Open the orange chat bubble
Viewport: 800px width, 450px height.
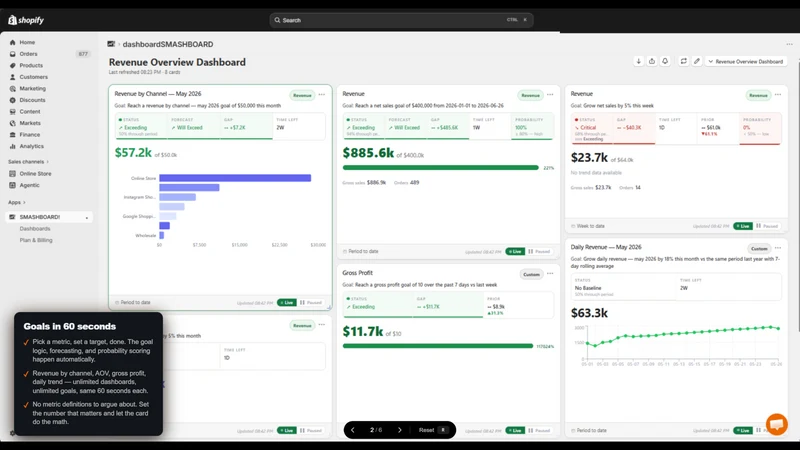pos(777,424)
